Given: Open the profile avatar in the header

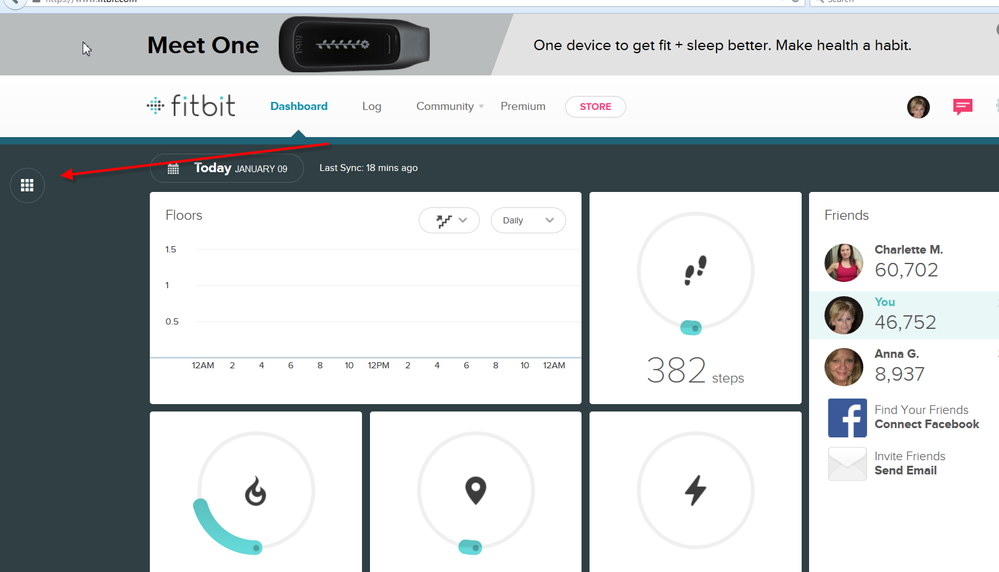Looking at the screenshot, I should tap(918, 107).
